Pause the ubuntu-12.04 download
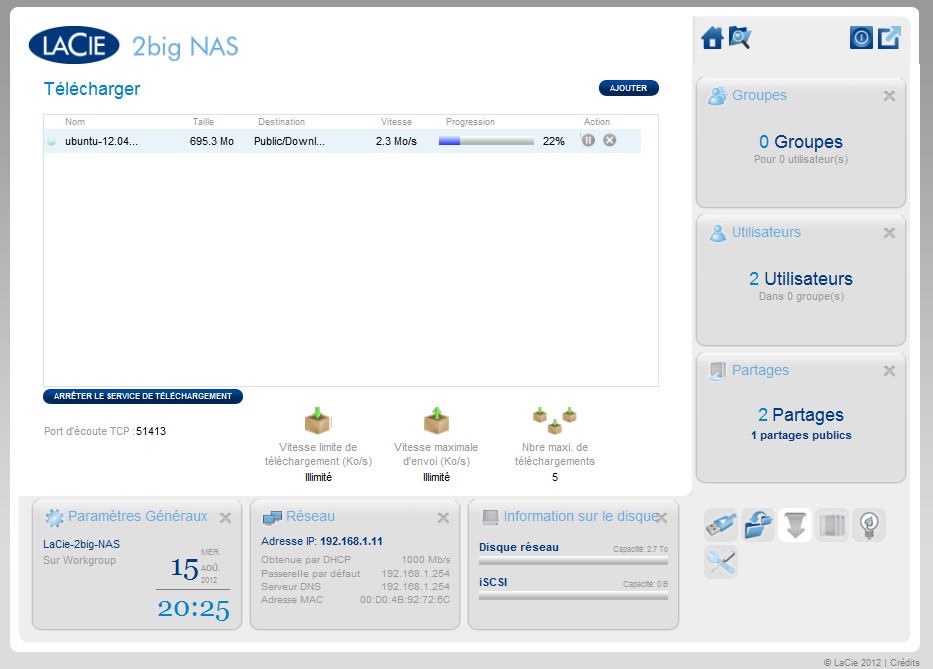 click(588, 140)
